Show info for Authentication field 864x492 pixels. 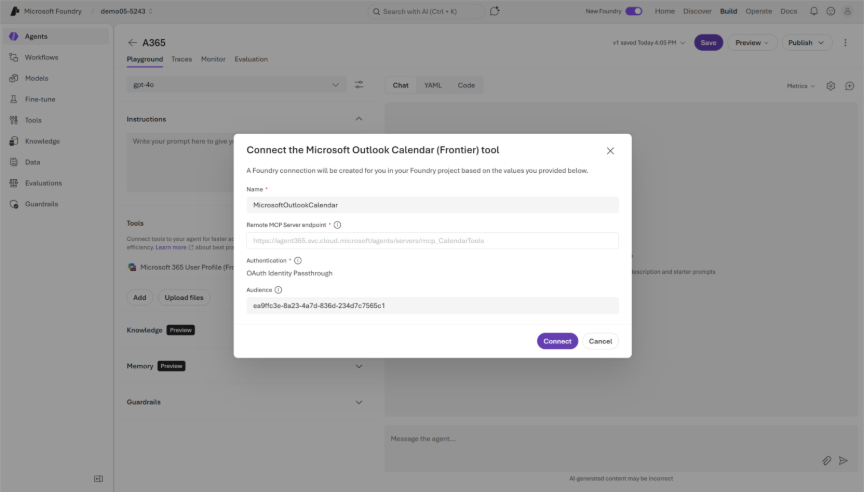coord(298,261)
